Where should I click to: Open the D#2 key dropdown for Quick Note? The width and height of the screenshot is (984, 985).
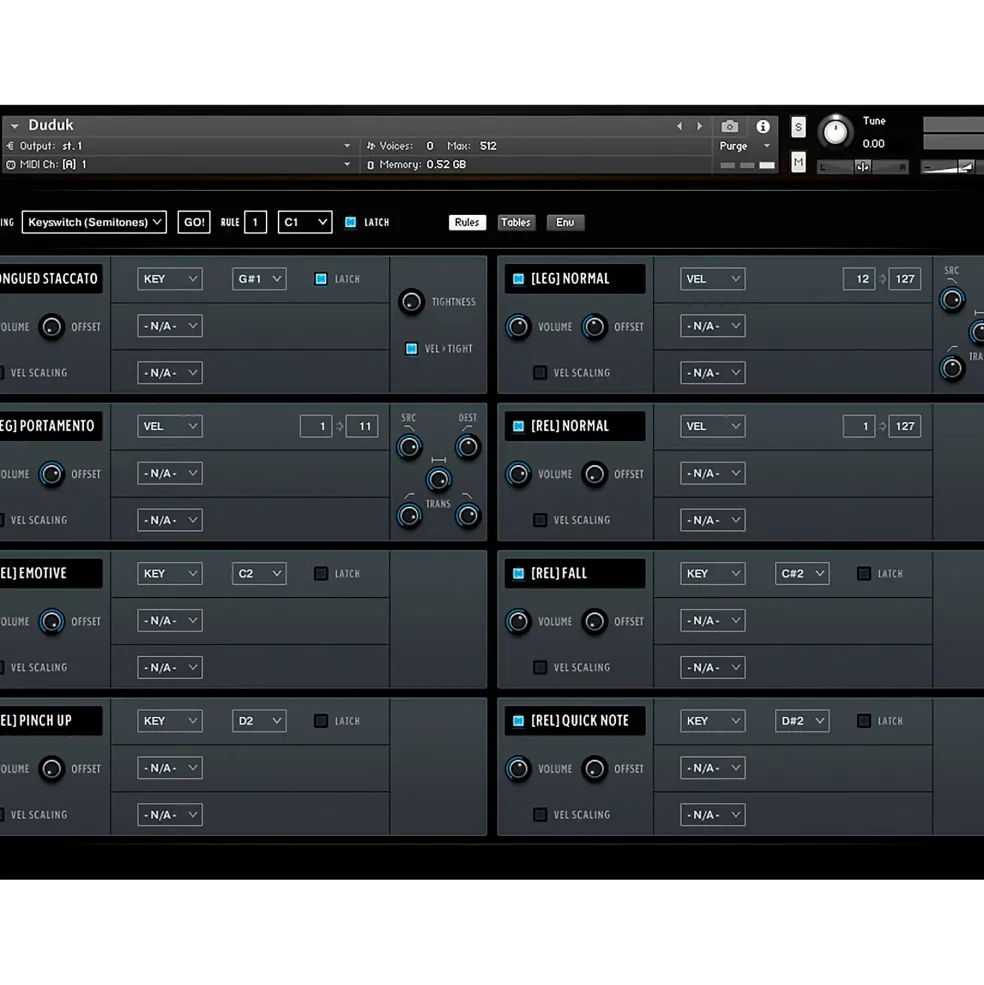(x=802, y=721)
